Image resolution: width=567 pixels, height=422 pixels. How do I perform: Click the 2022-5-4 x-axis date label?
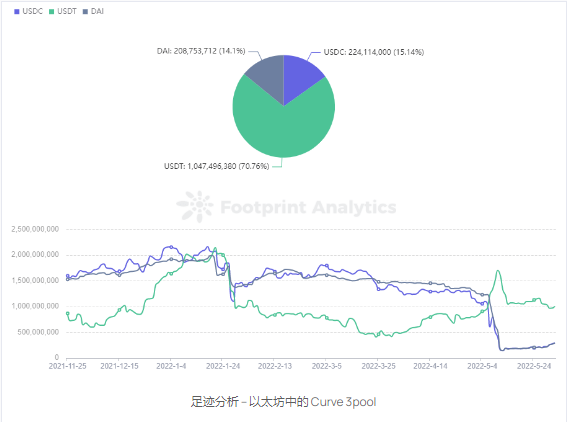[x=482, y=366]
